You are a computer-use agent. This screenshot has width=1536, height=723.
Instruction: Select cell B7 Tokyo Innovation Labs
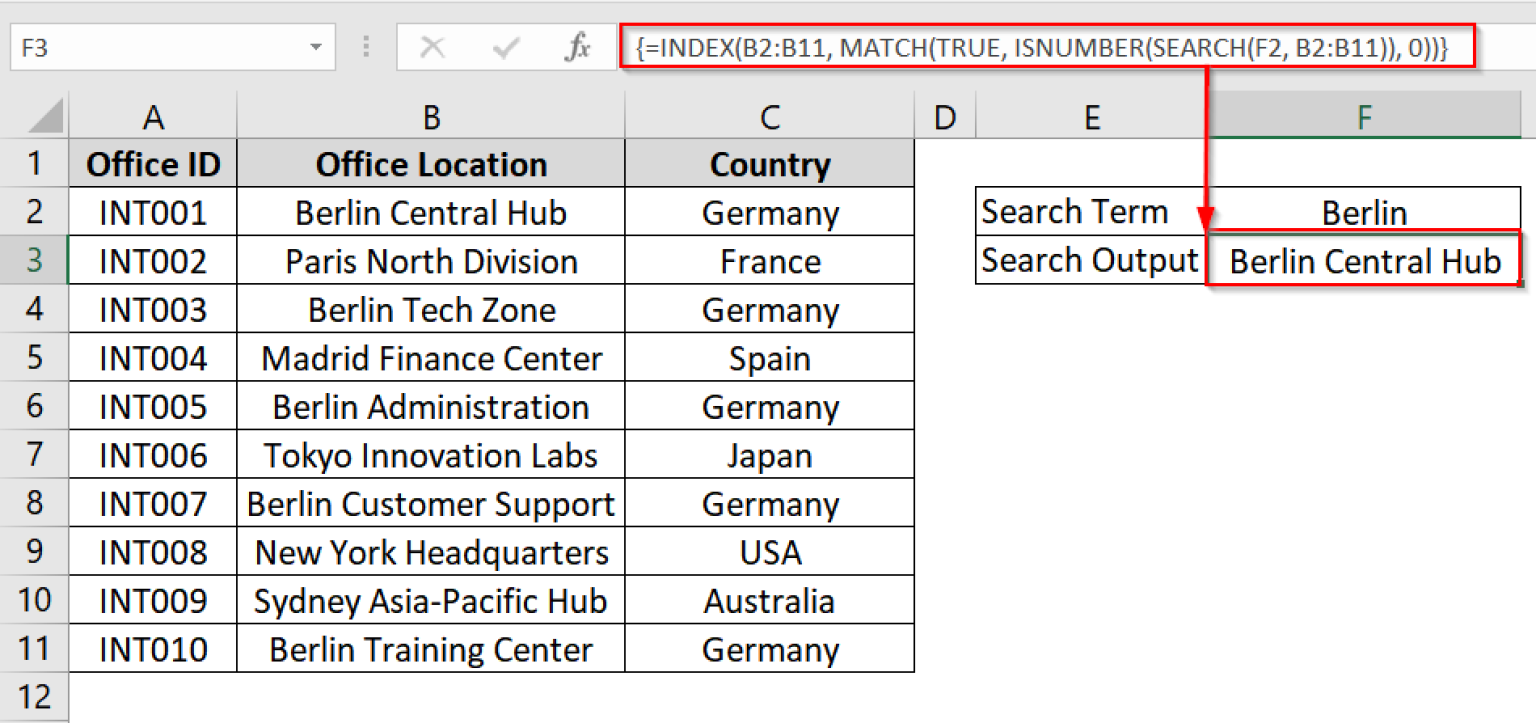pos(430,455)
